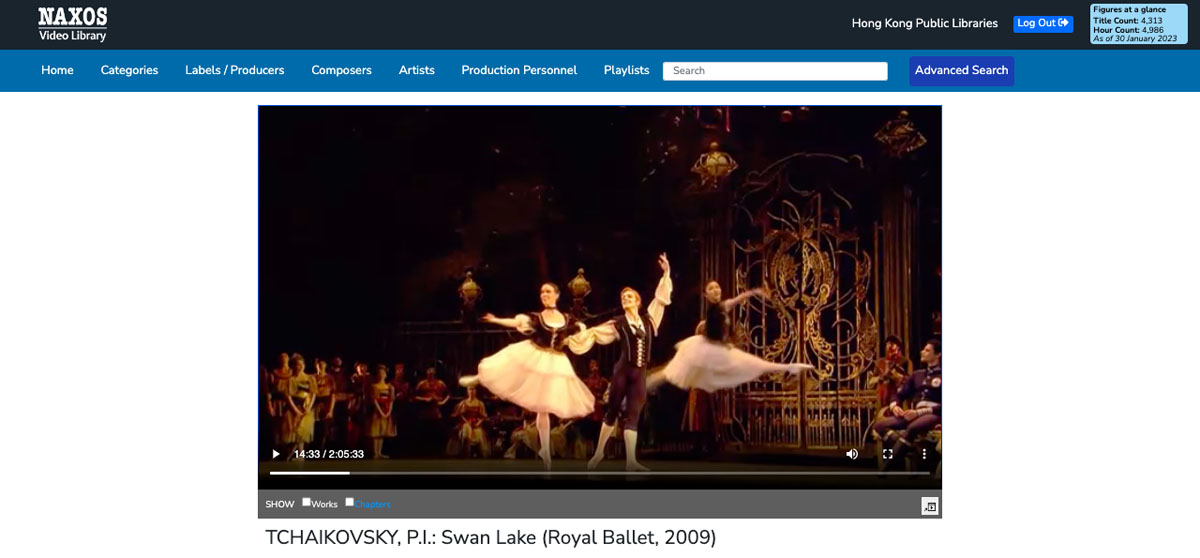The image size is (1200, 558).
Task: Click the Advanced Search button
Action: pyautogui.click(x=961, y=70)
